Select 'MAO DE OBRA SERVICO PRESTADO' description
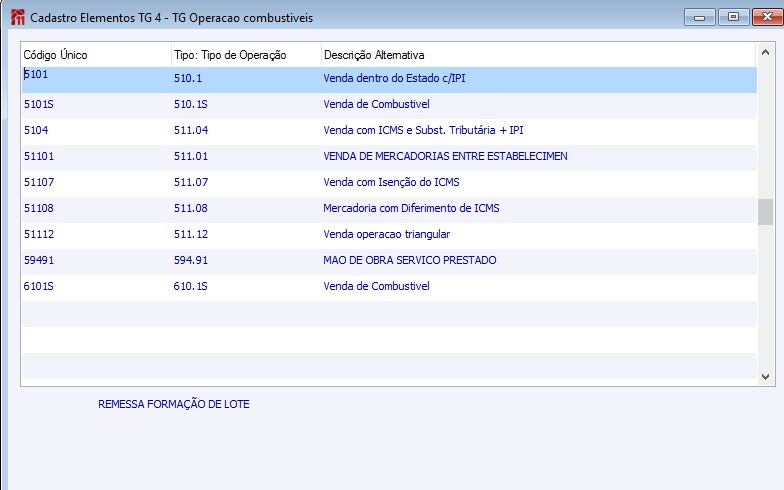This screenshot has width=784, height=490. [x=410, y=260]
